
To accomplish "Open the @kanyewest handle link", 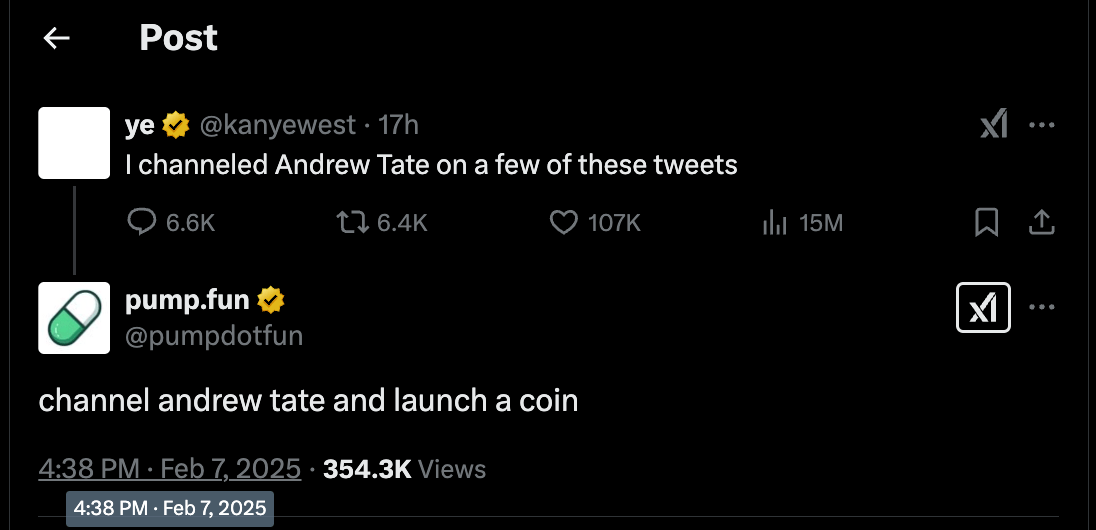I will coord(277,125).
